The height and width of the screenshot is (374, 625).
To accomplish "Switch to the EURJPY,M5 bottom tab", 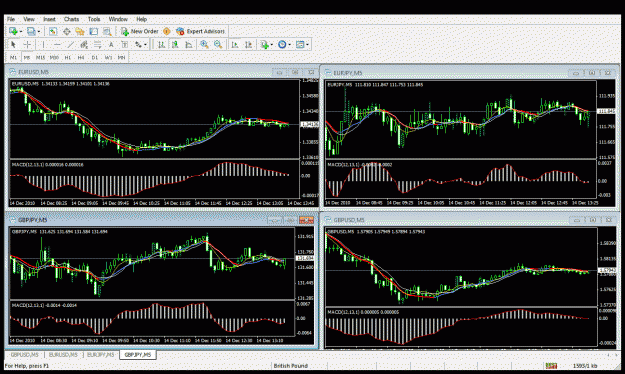I will click(100, 355).
